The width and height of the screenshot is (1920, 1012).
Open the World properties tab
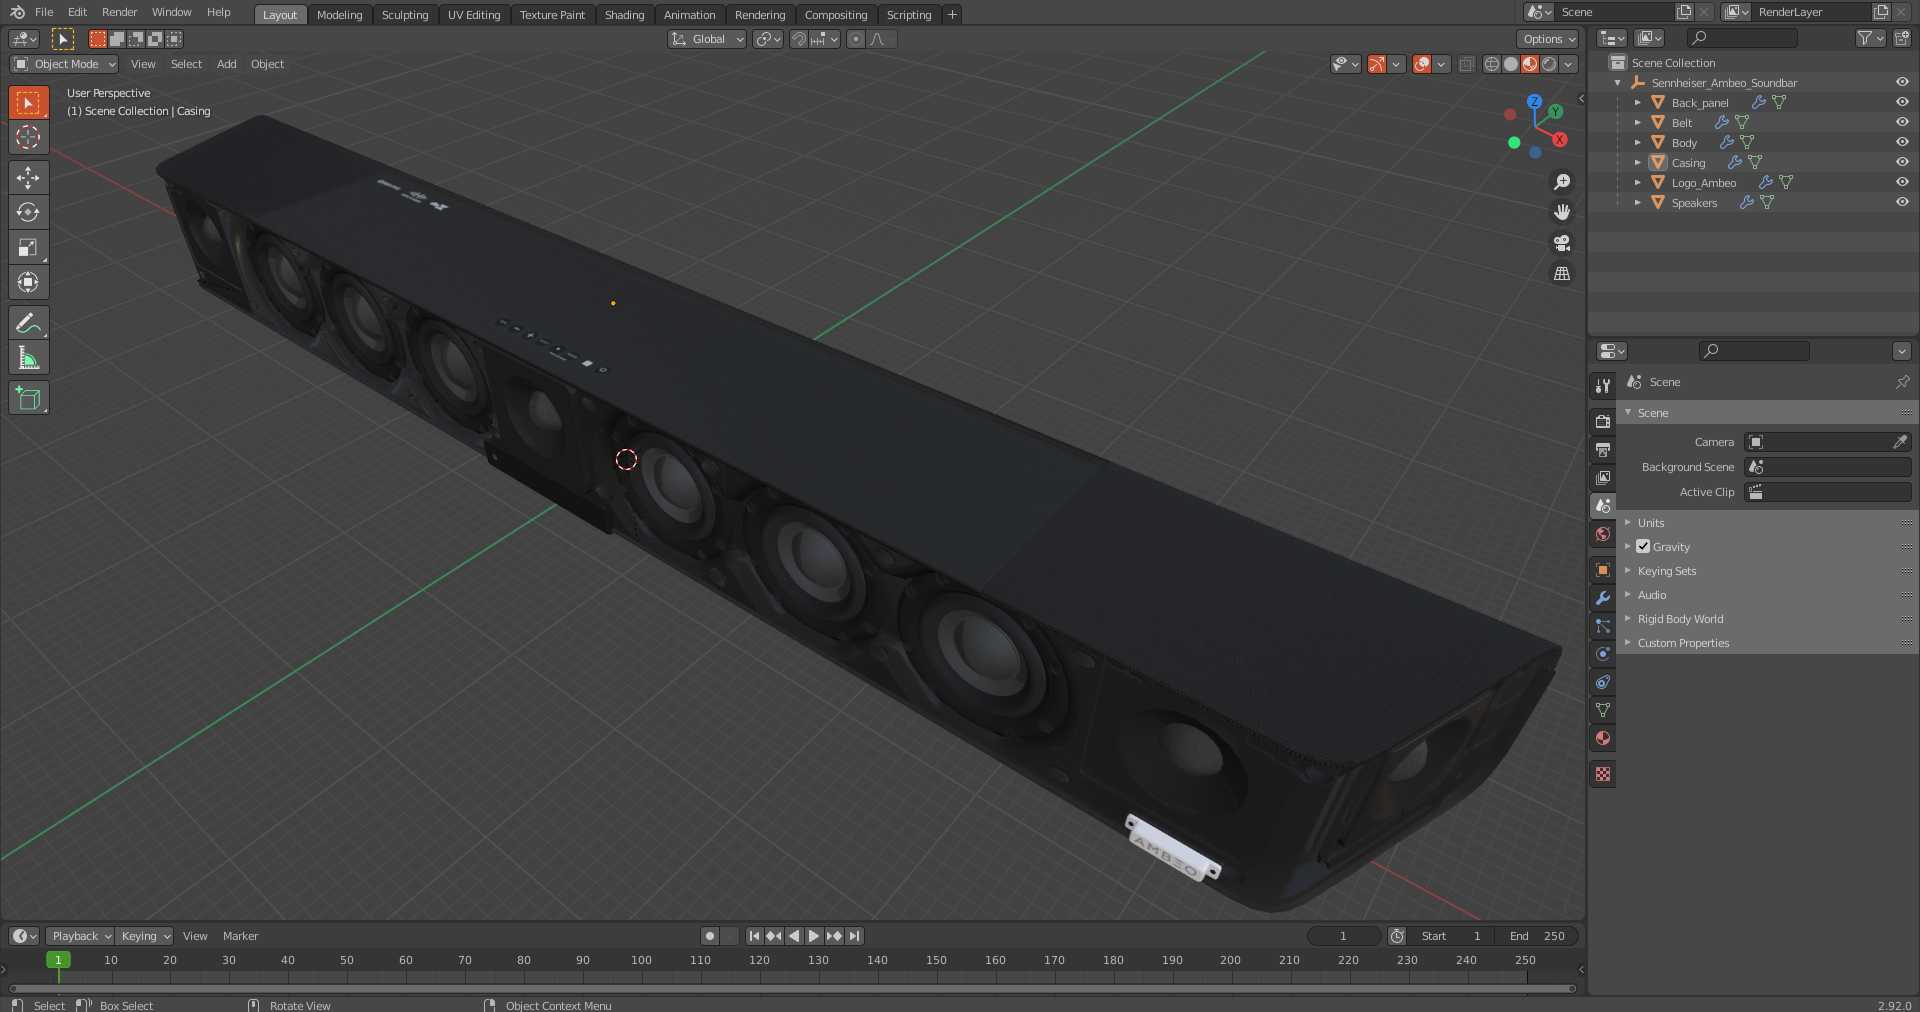1603,533
